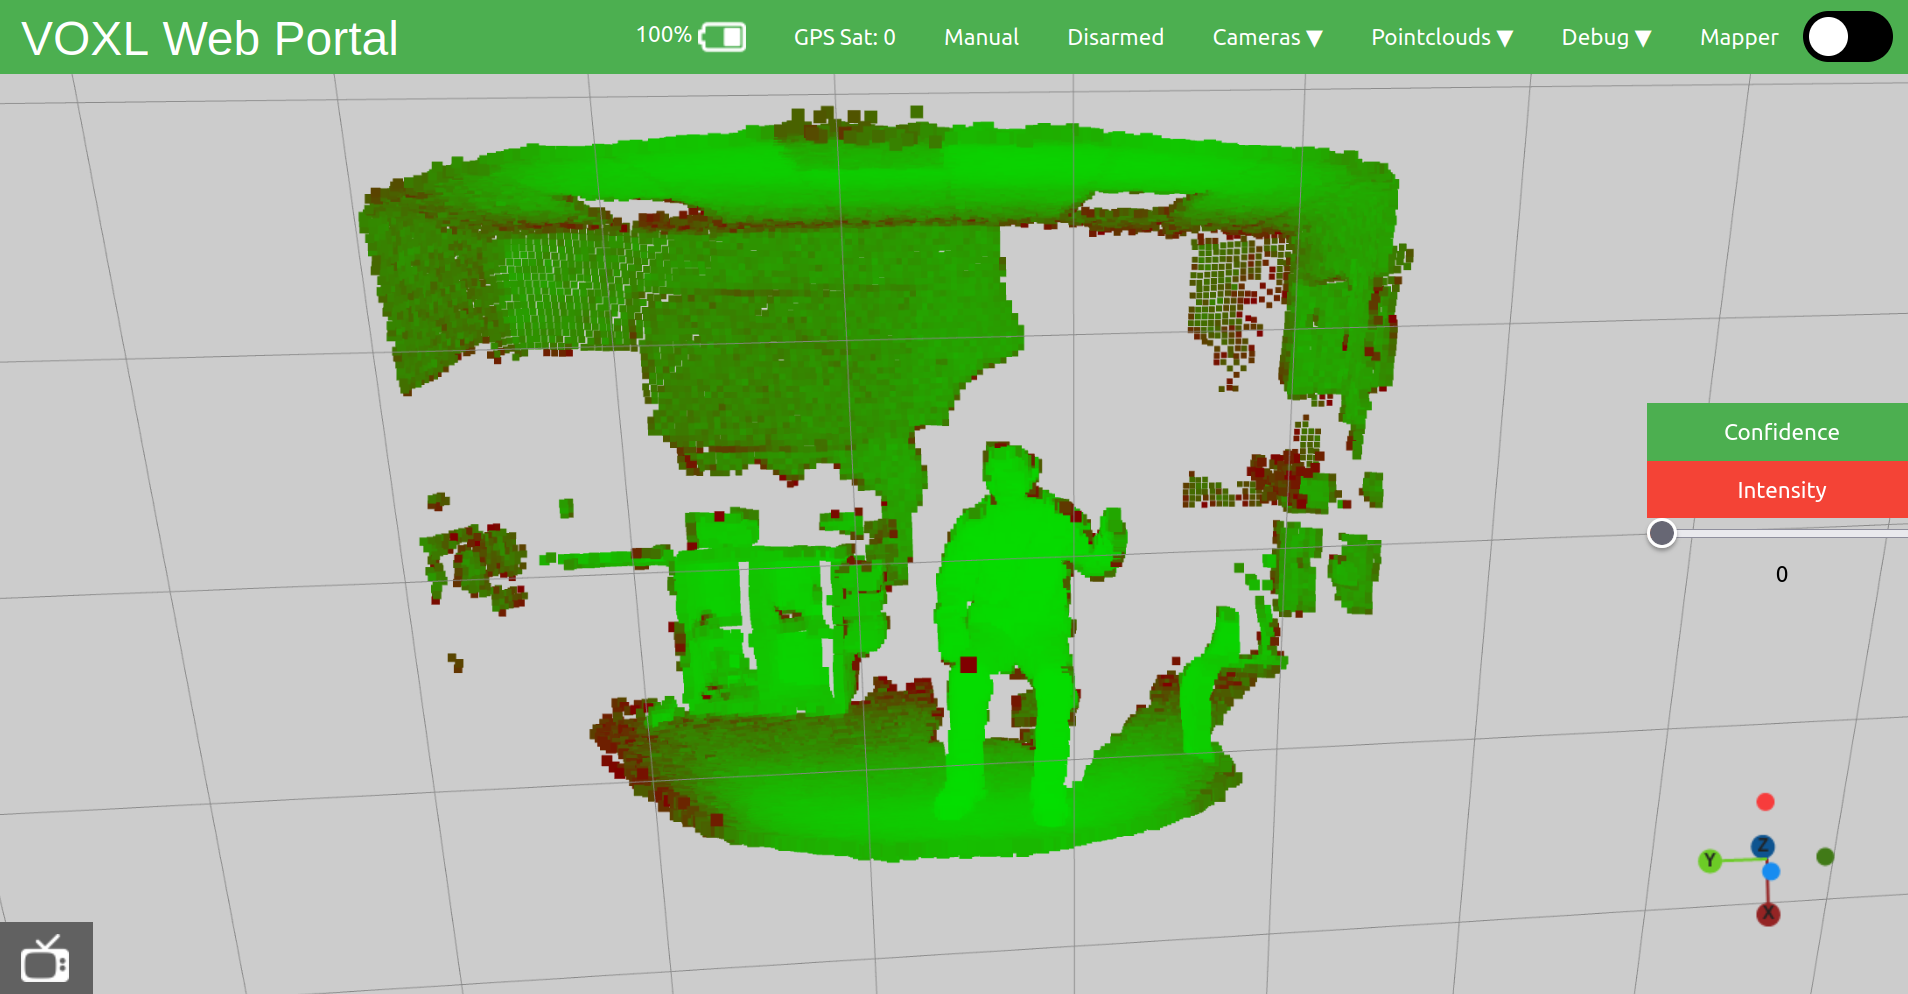Image resolution: width=1908 pixels, height=994 pixels.
Task: Click the Disarmed status label
Action: coord(1115,37)
